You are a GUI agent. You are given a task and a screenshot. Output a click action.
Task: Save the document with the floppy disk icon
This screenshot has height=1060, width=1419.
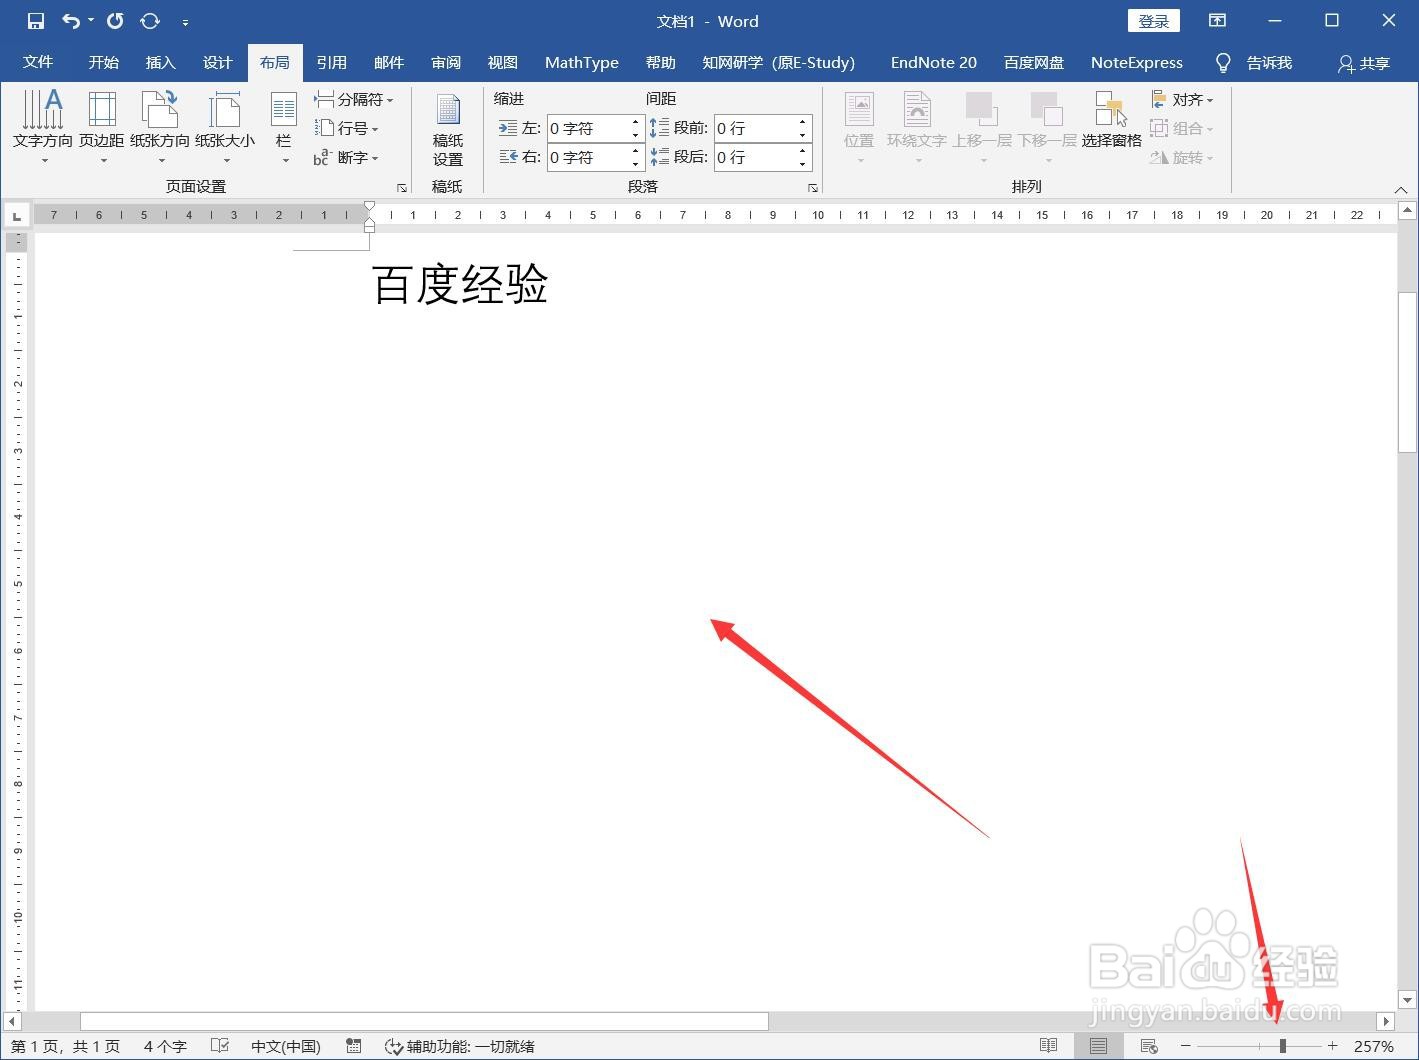36,21
